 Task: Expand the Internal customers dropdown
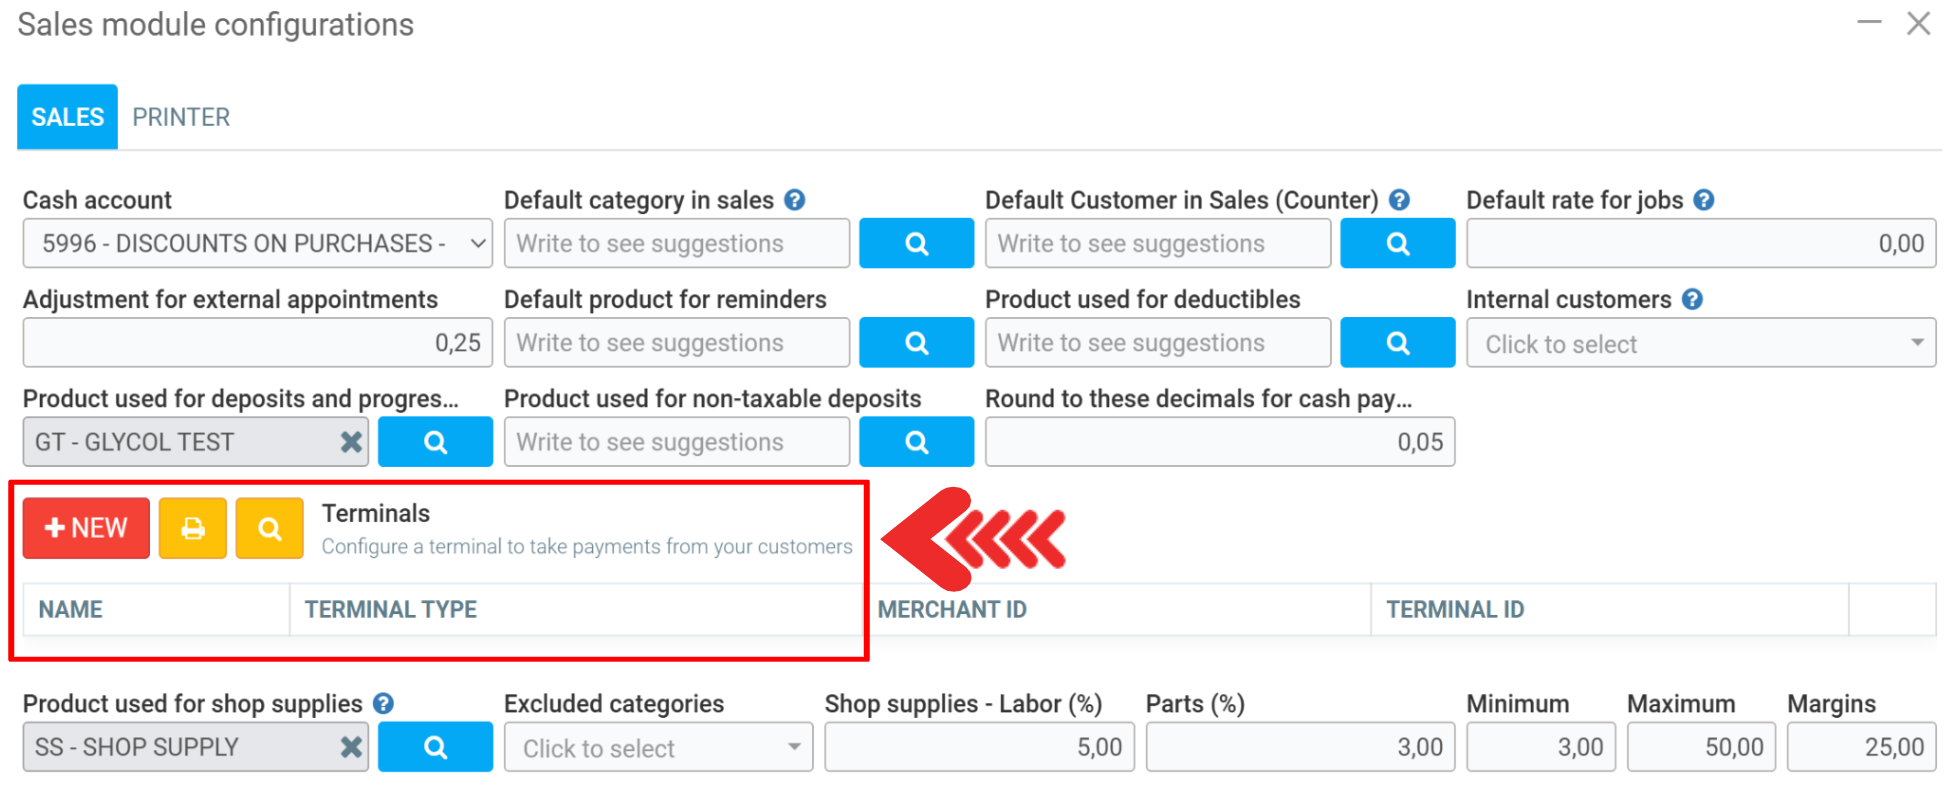click(1700, 343)
